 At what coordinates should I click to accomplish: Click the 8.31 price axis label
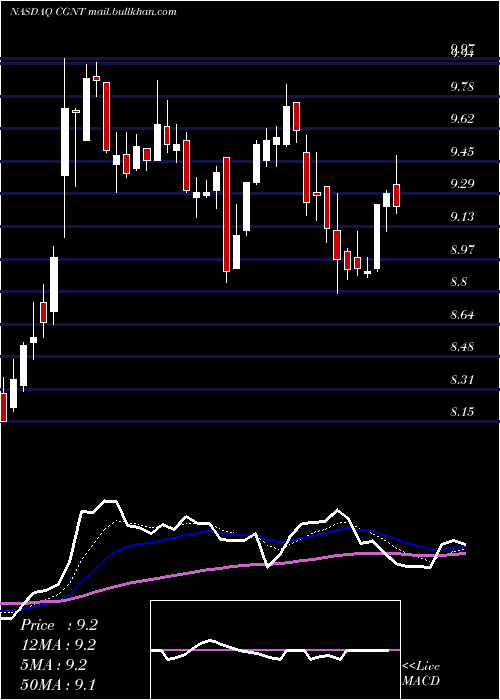(x=462, y=379)
